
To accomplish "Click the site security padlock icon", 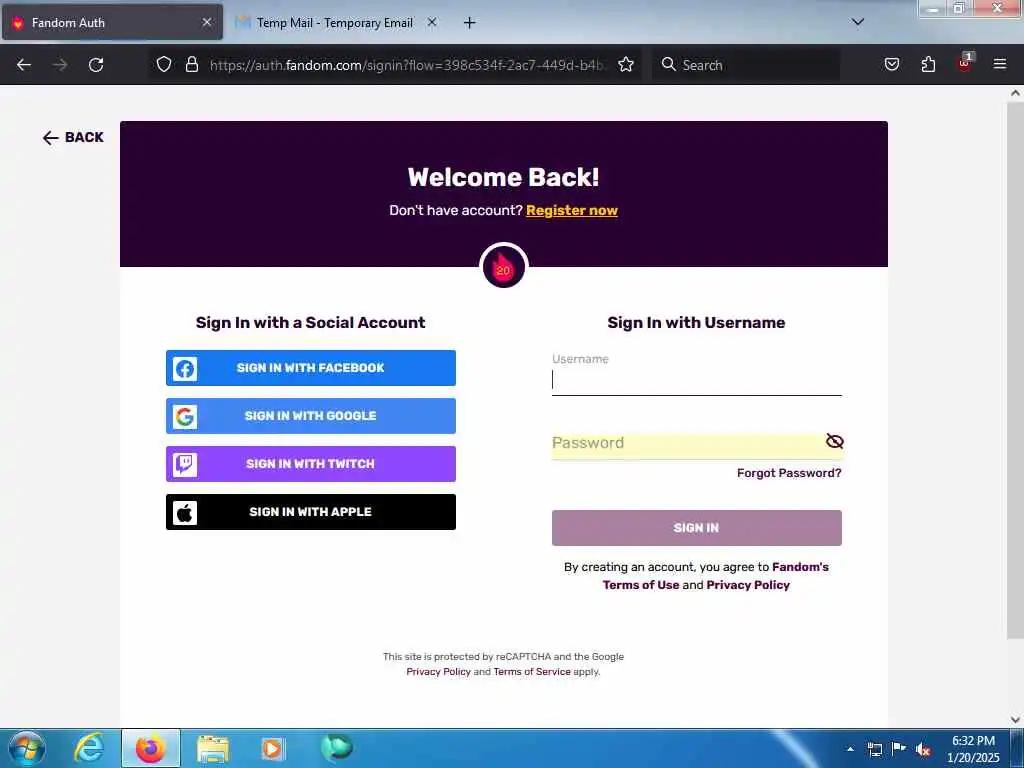I will 191,64.
